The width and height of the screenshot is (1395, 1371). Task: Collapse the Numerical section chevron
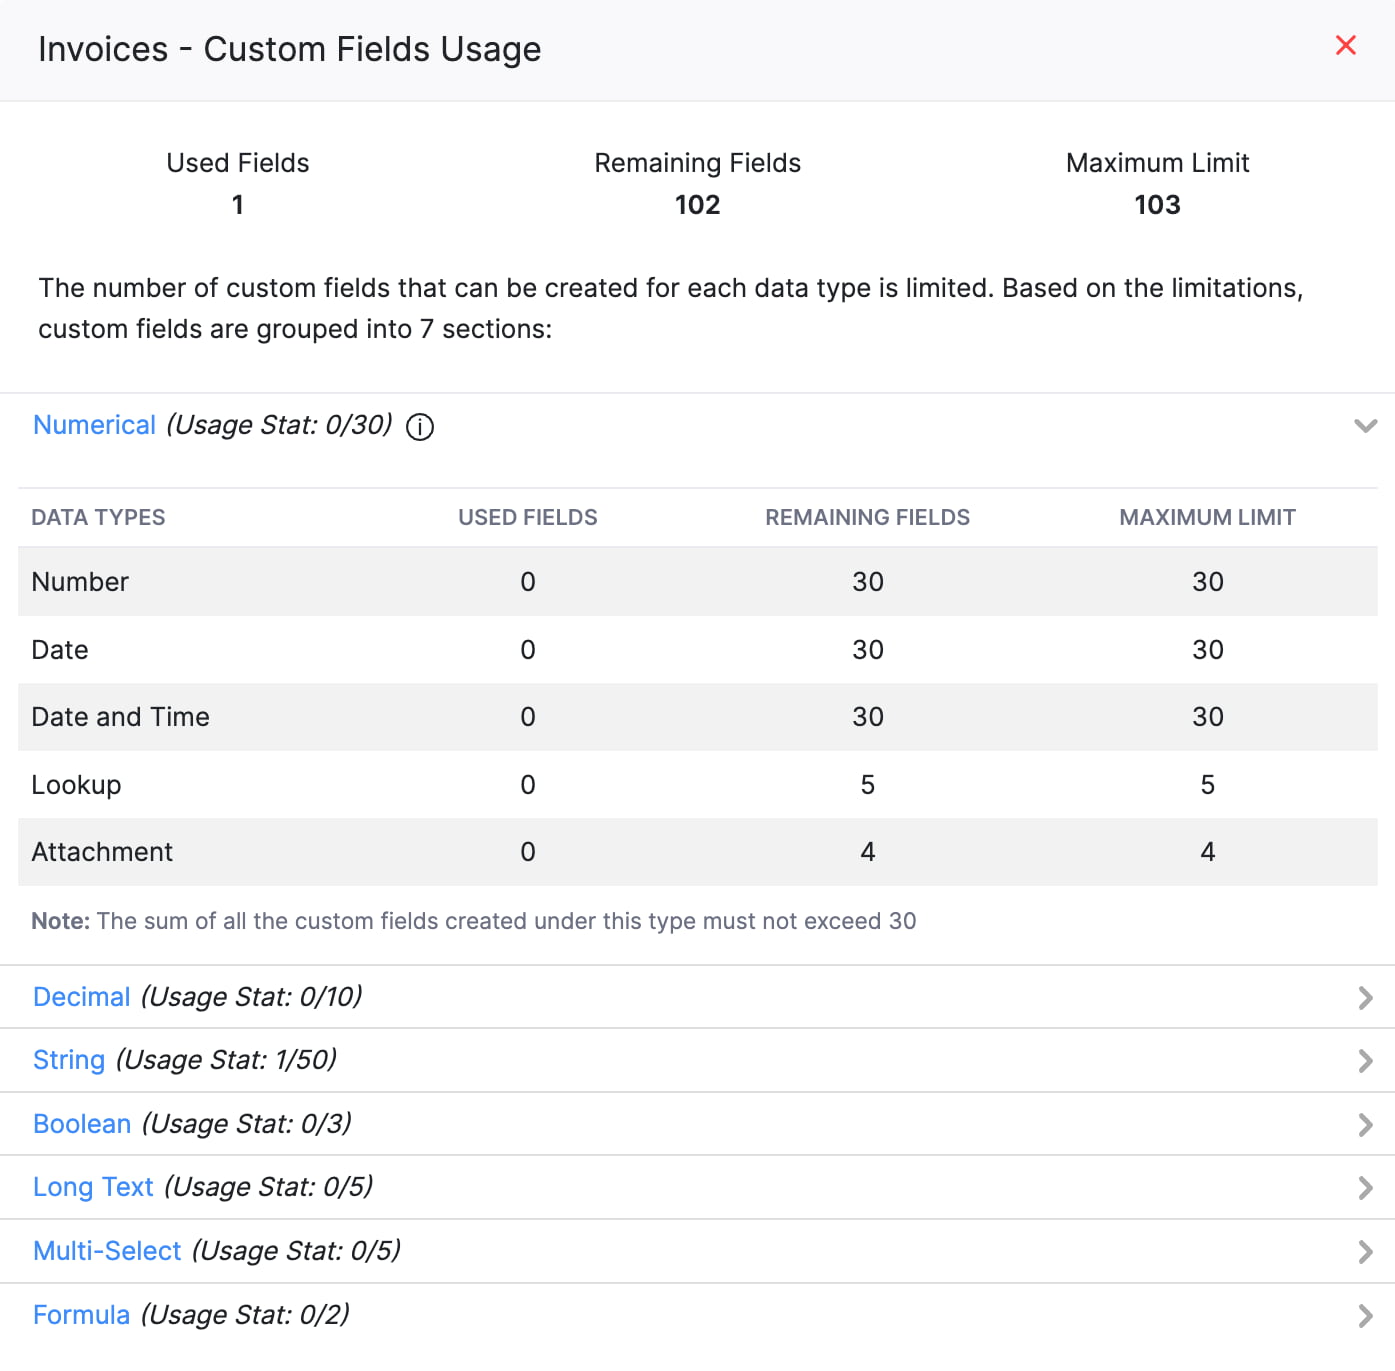click(x=1366, y=426)
